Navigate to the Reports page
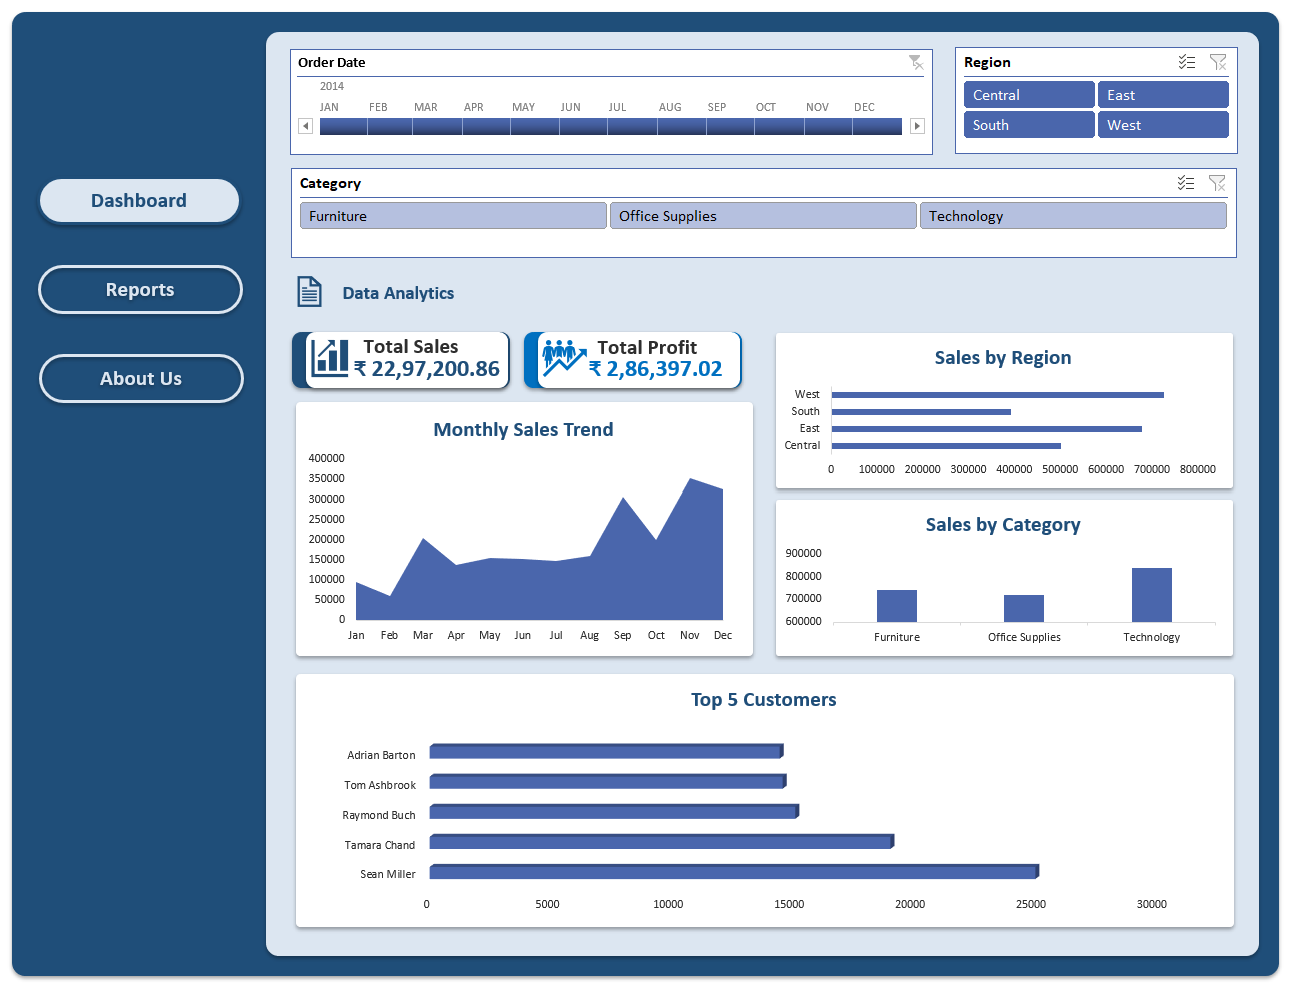Viewport: 1290px width, 988px height. pyautogui.click(x=140, y=289)
